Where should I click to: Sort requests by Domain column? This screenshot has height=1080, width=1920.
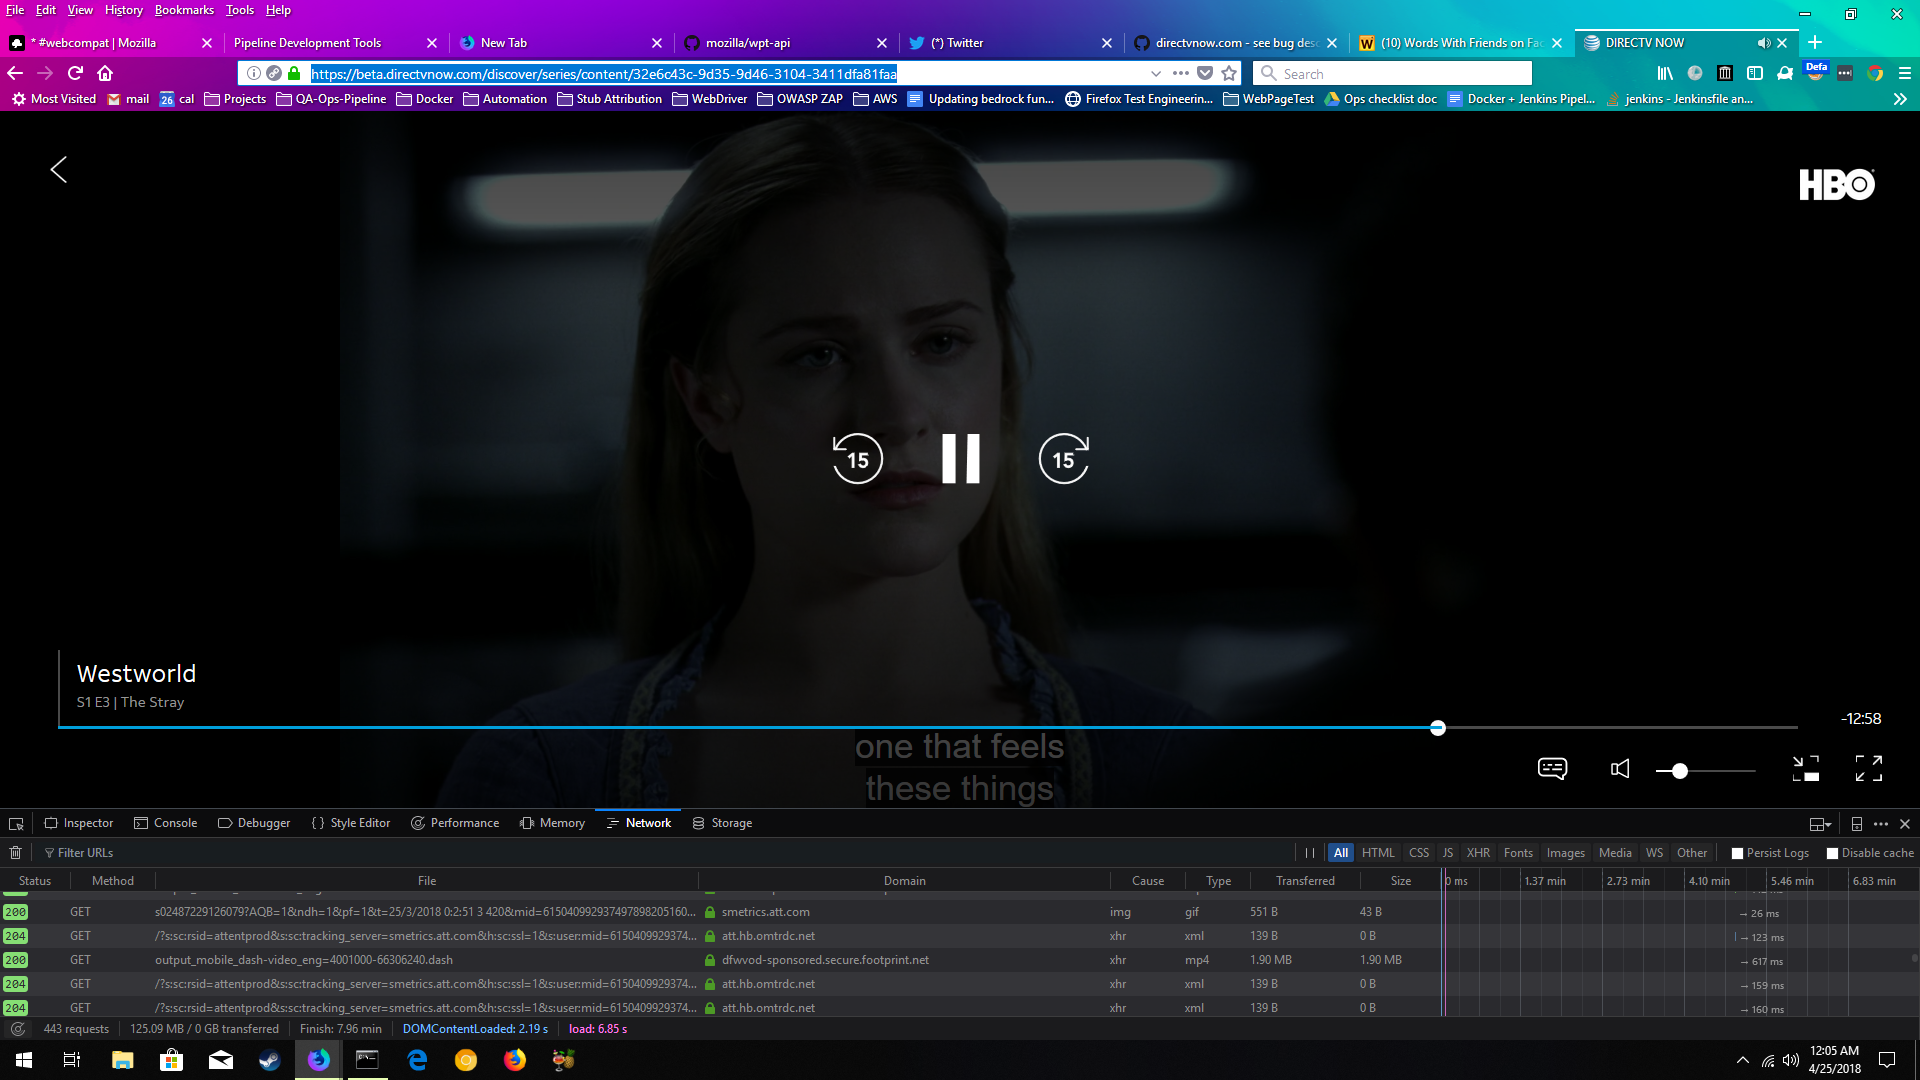tap(904, 881)
